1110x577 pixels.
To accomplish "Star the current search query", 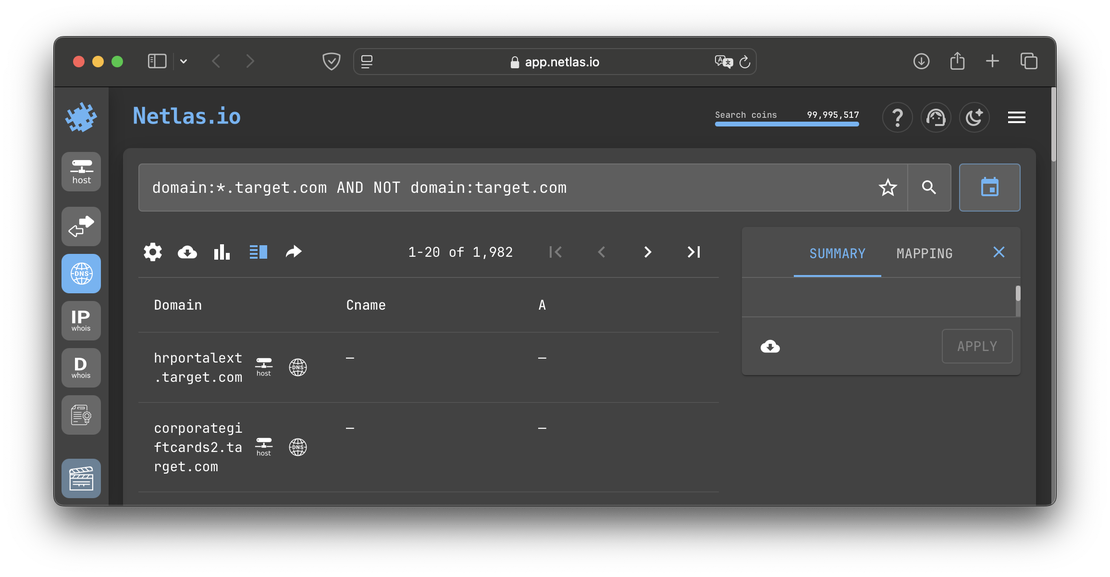I will [x=887, y=187].
